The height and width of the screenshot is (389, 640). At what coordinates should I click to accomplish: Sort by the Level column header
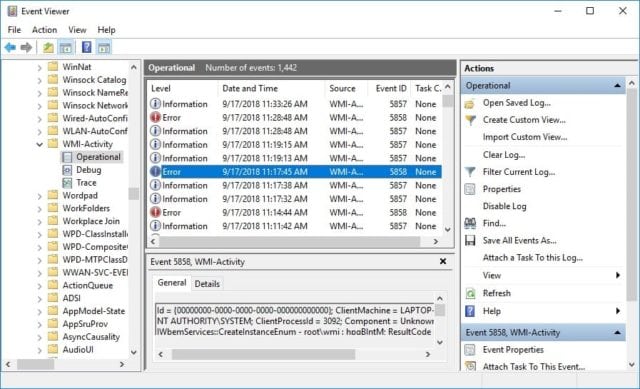click(x=182, y=88)
